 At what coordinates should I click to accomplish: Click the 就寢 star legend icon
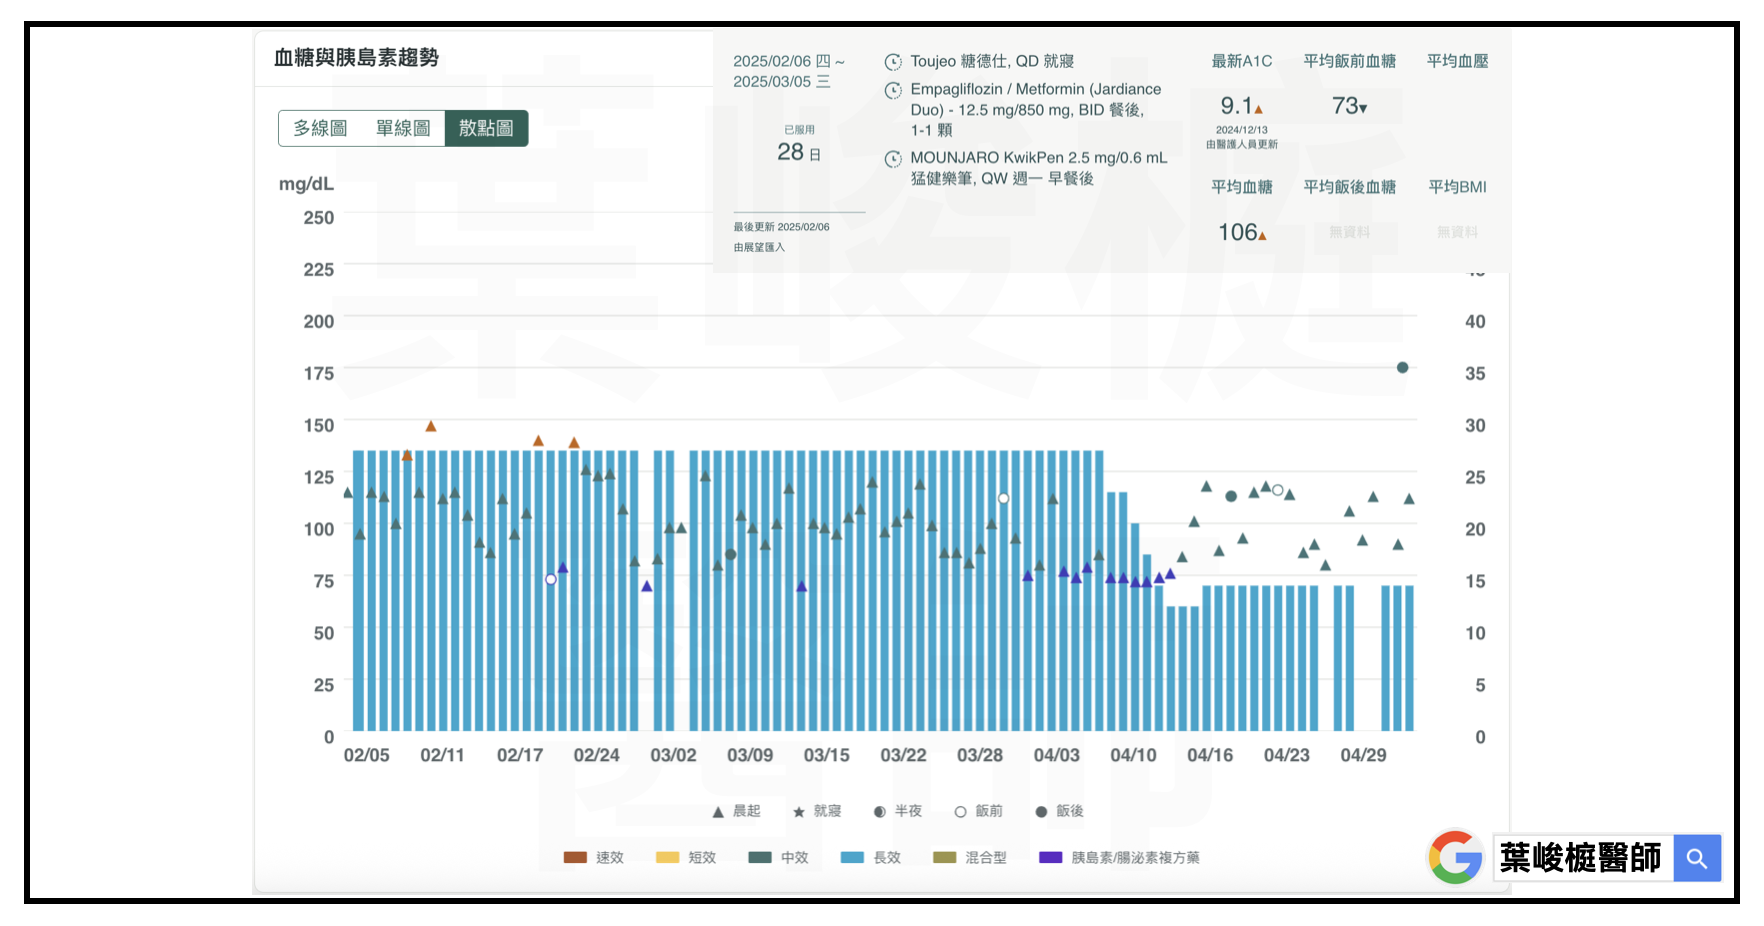(799, 812)
